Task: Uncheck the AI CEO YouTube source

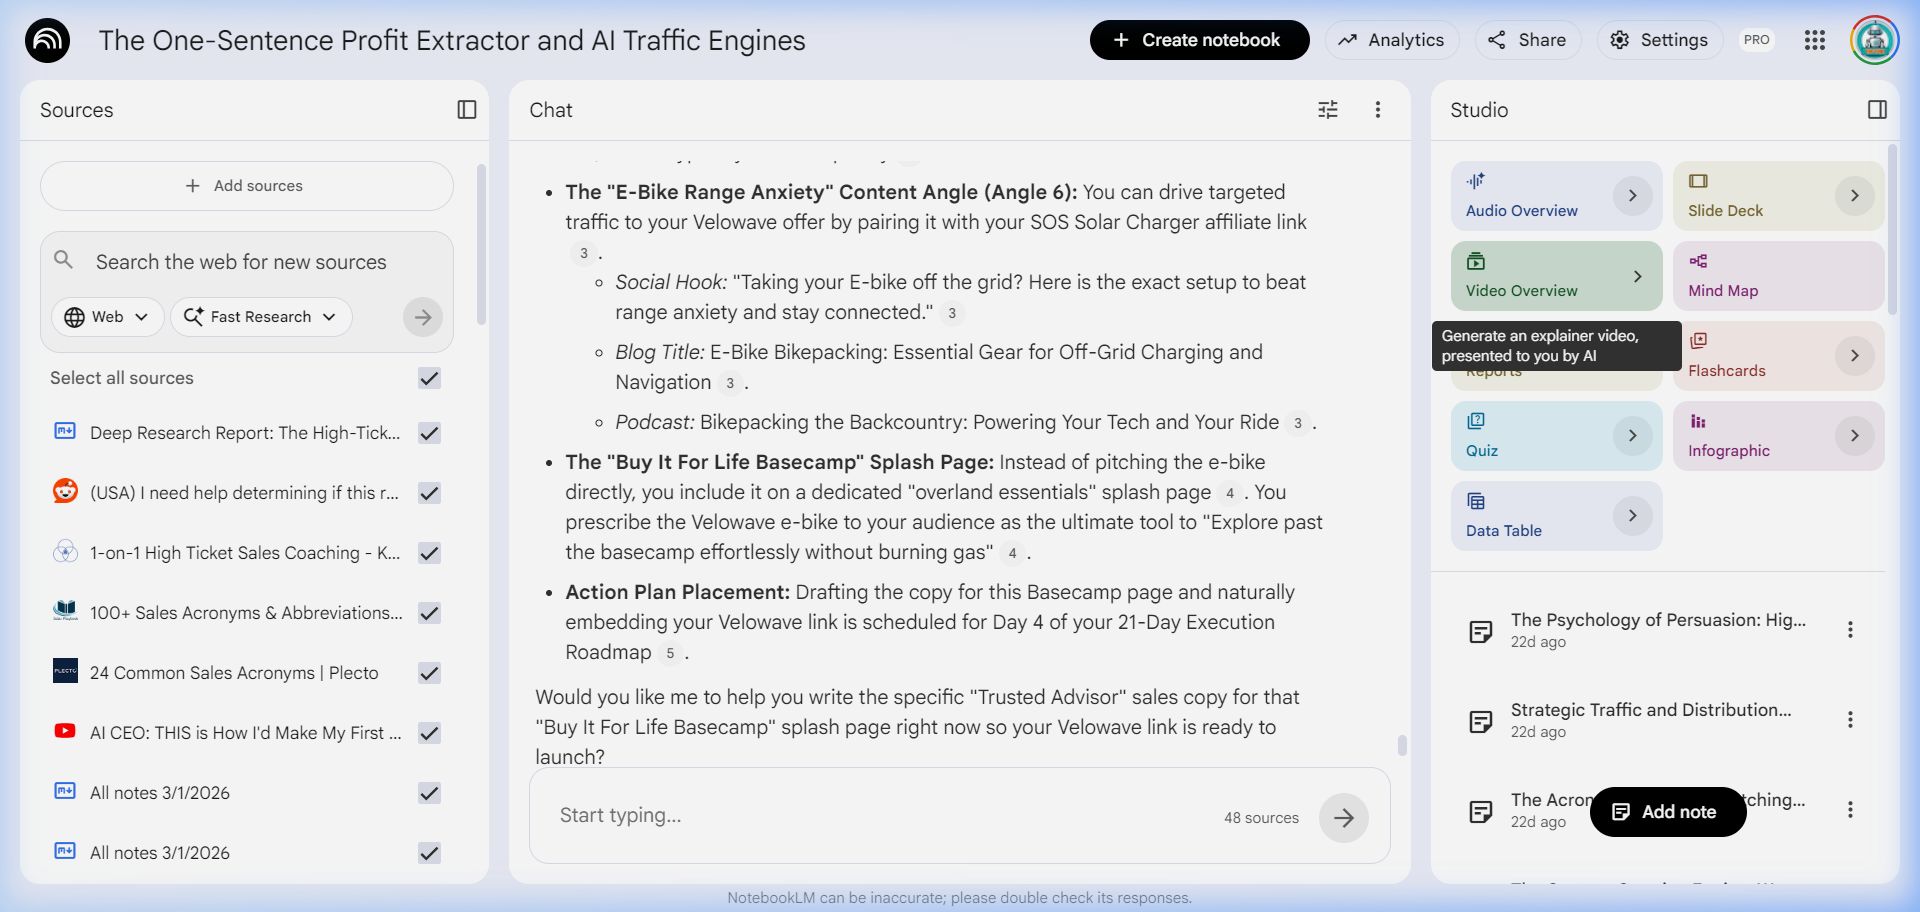Action: pos(429,733)
